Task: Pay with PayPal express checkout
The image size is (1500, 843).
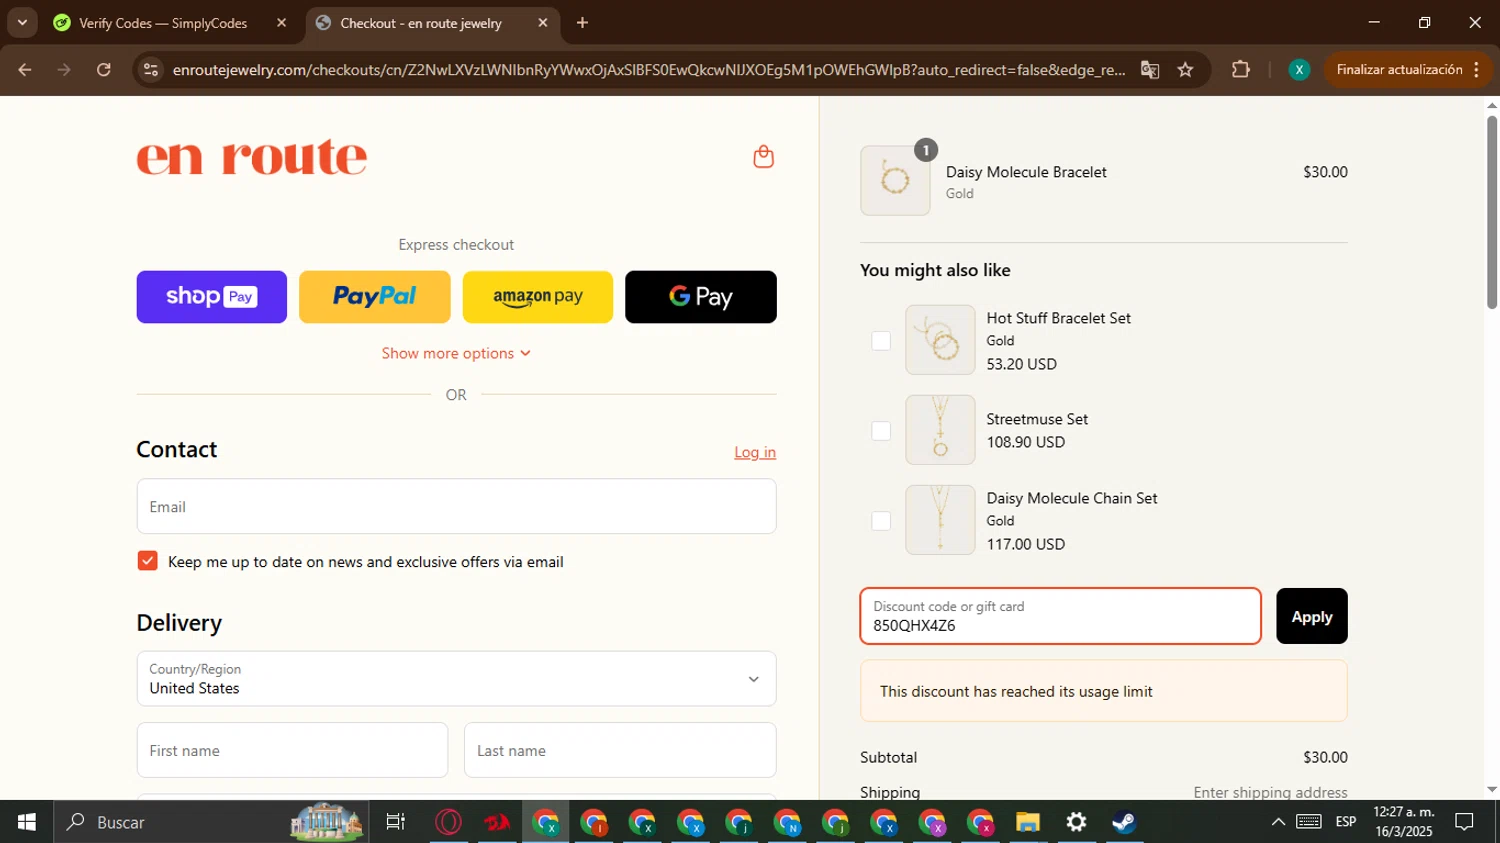Action: click(x=375, y=297)
